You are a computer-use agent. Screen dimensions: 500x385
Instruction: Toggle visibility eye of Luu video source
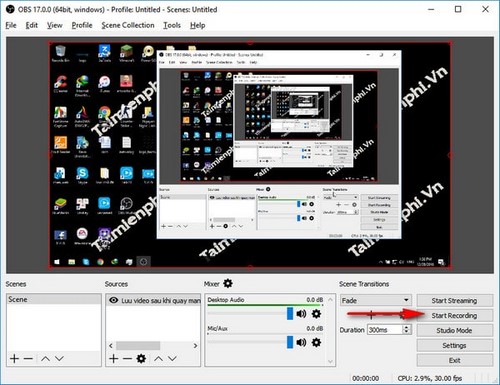[x=114, y=300]
